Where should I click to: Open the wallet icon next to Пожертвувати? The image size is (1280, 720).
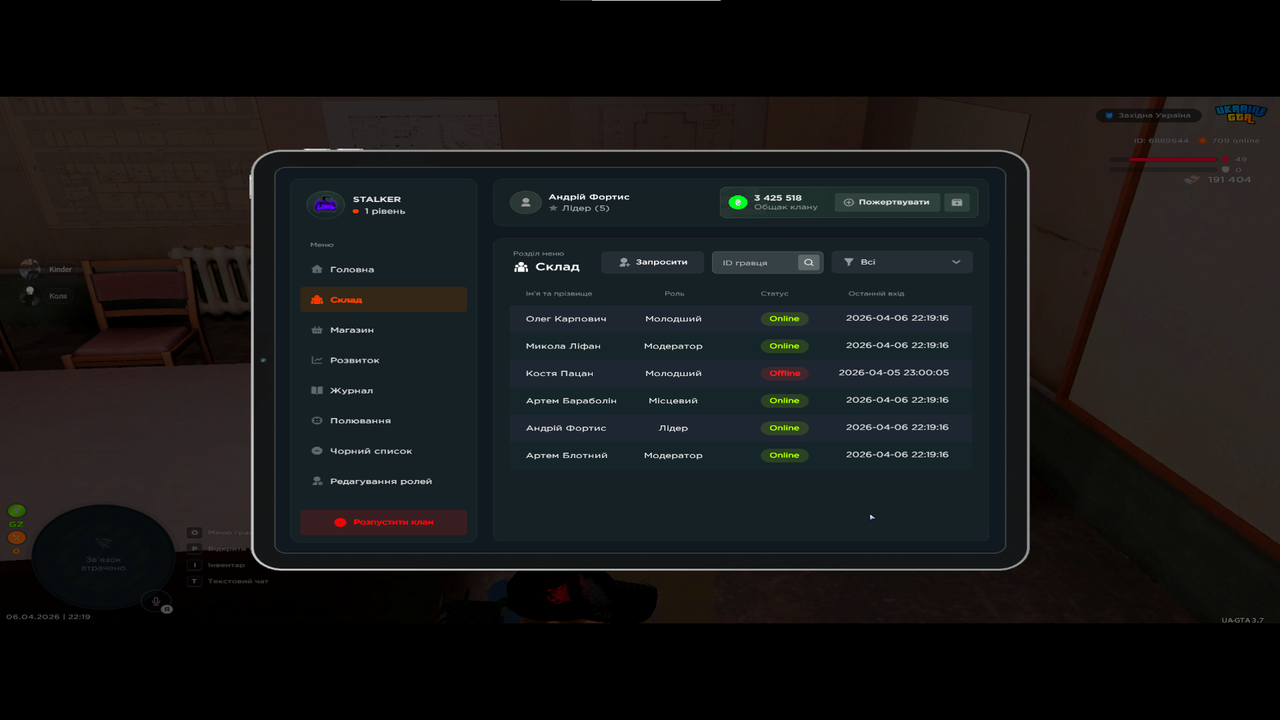tap(957, 202)
